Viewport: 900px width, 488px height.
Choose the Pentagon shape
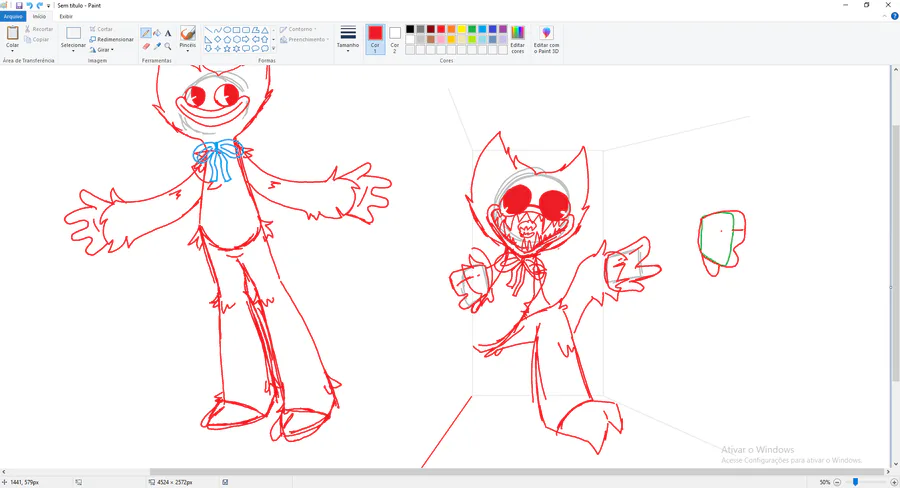(x=227, y=39)
